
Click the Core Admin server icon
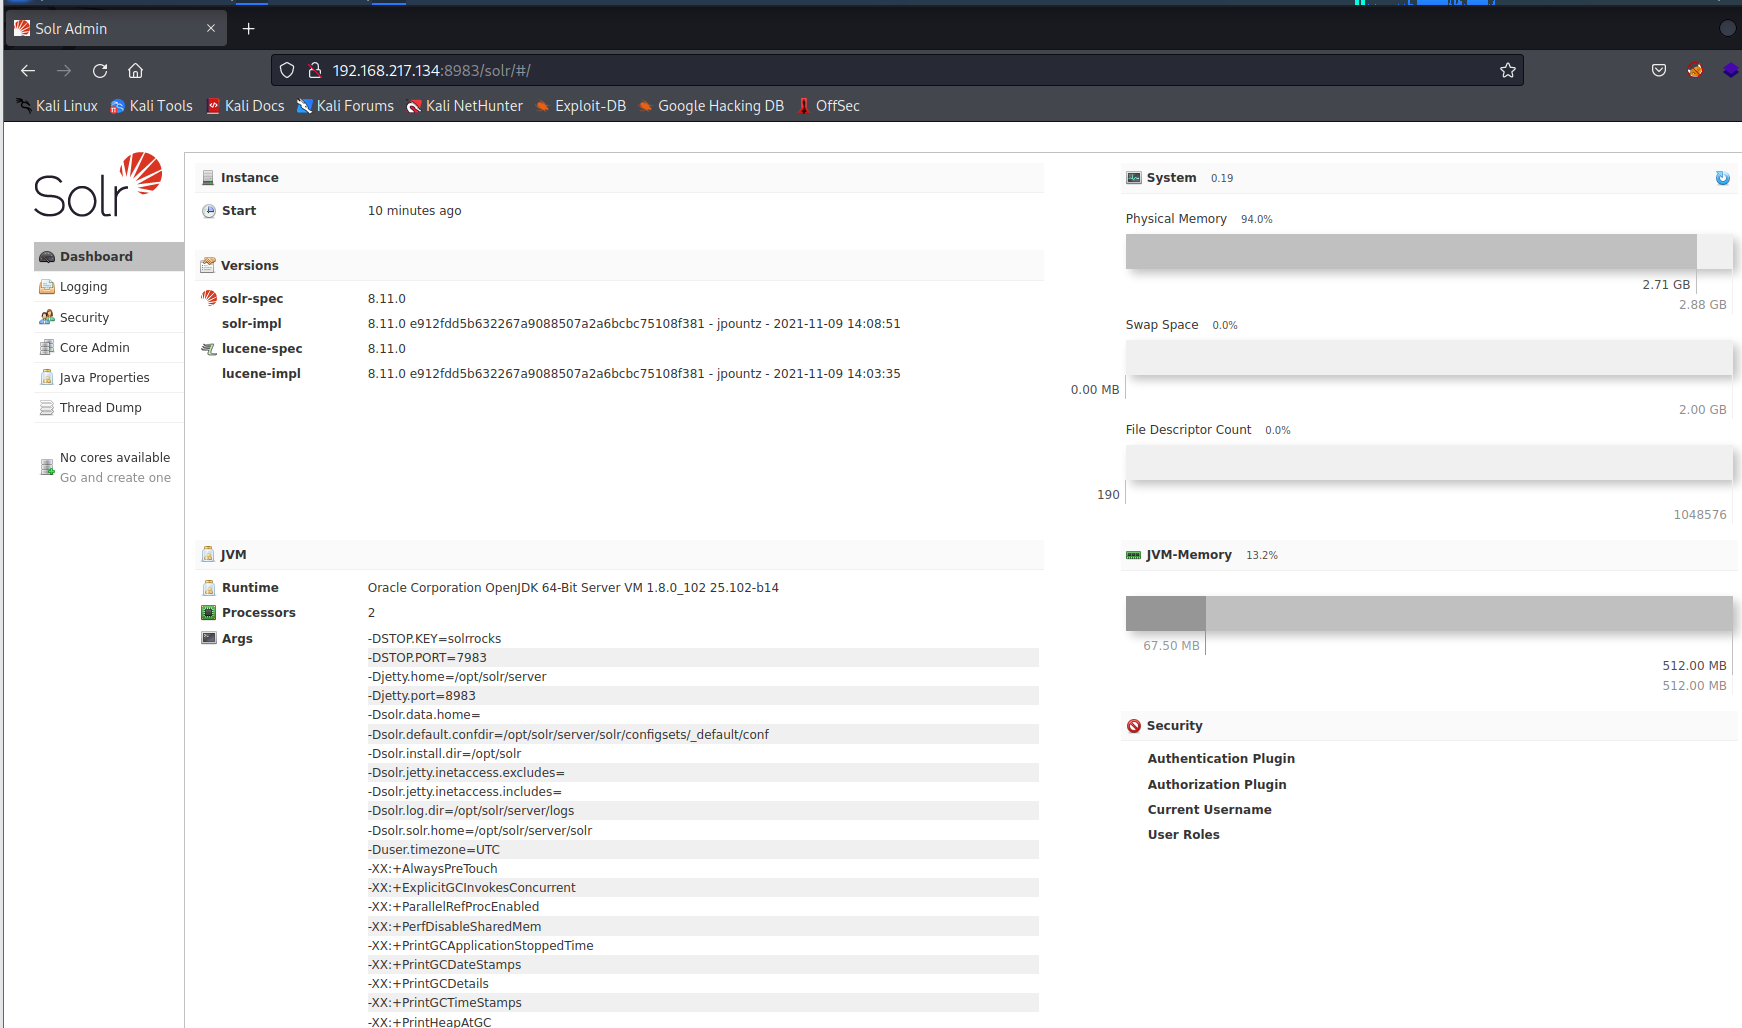tap(47, 347)
